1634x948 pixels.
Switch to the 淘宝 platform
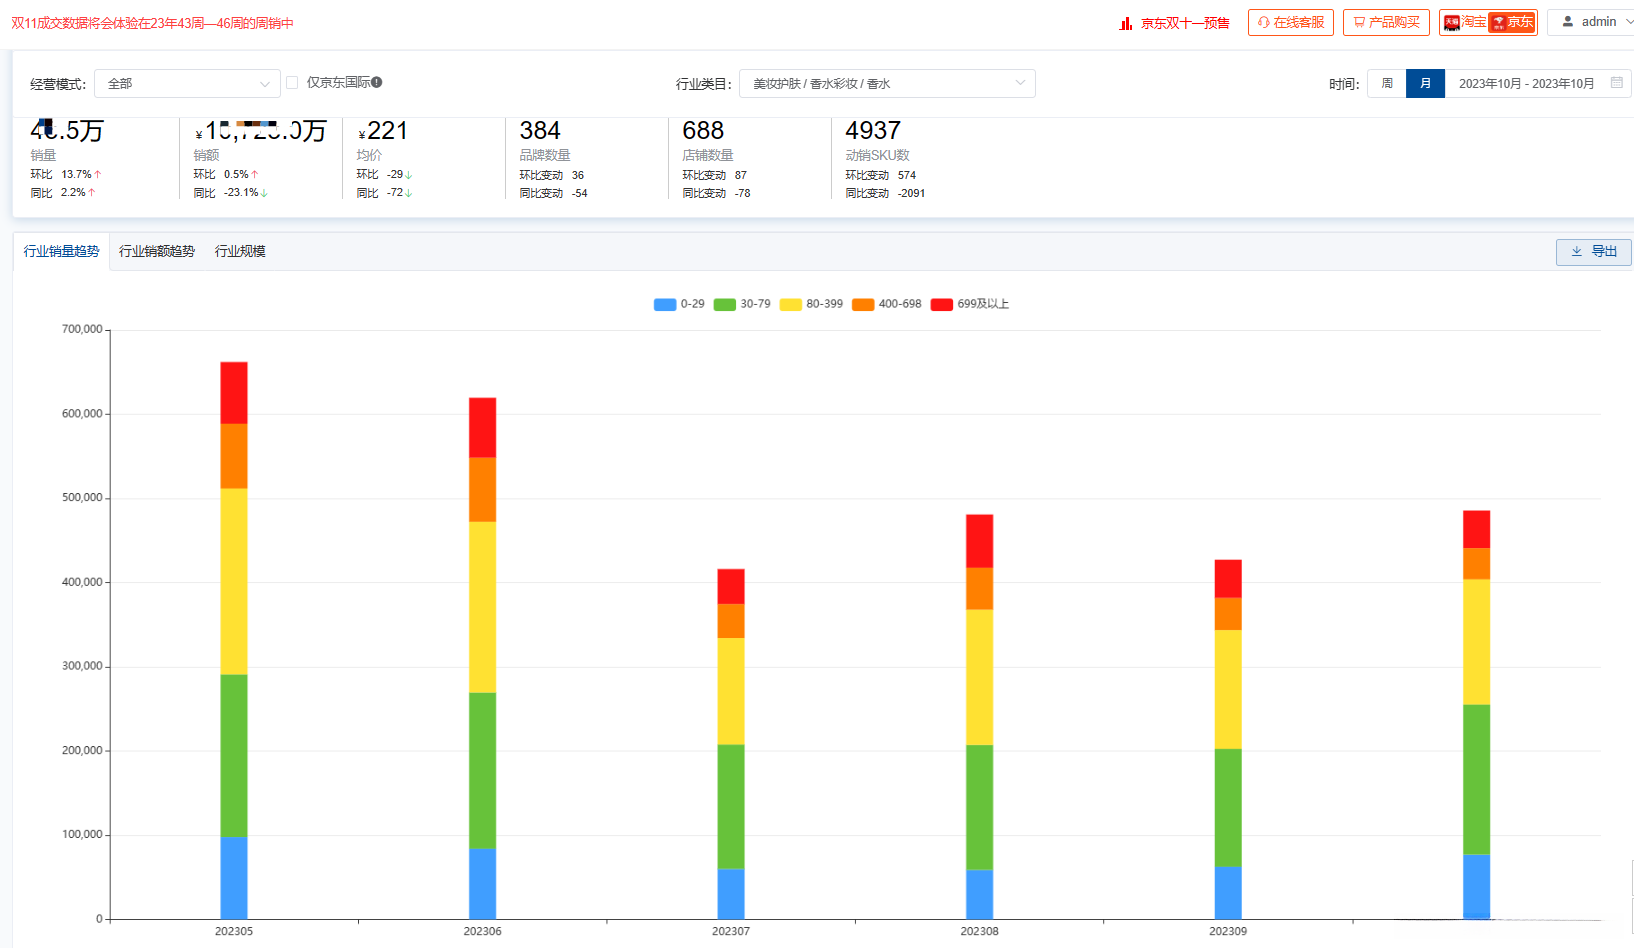tap(1465, 22)
